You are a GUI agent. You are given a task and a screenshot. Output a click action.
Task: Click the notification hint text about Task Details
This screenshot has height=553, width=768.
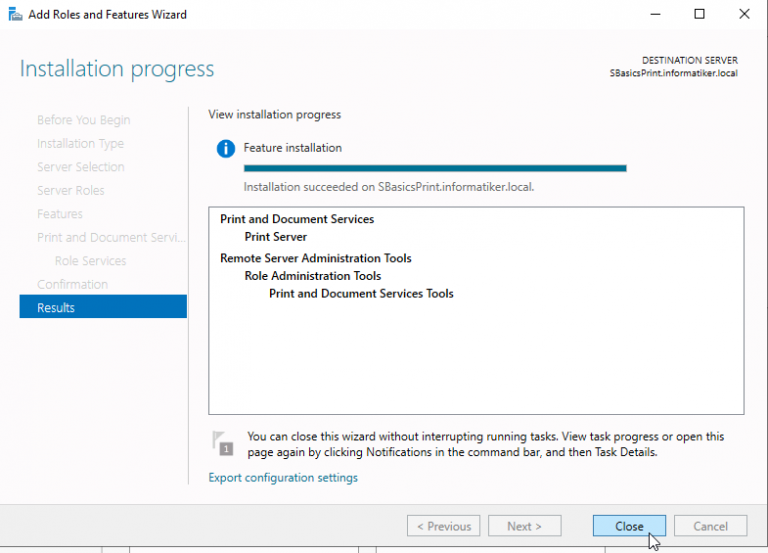click(485, 444)
